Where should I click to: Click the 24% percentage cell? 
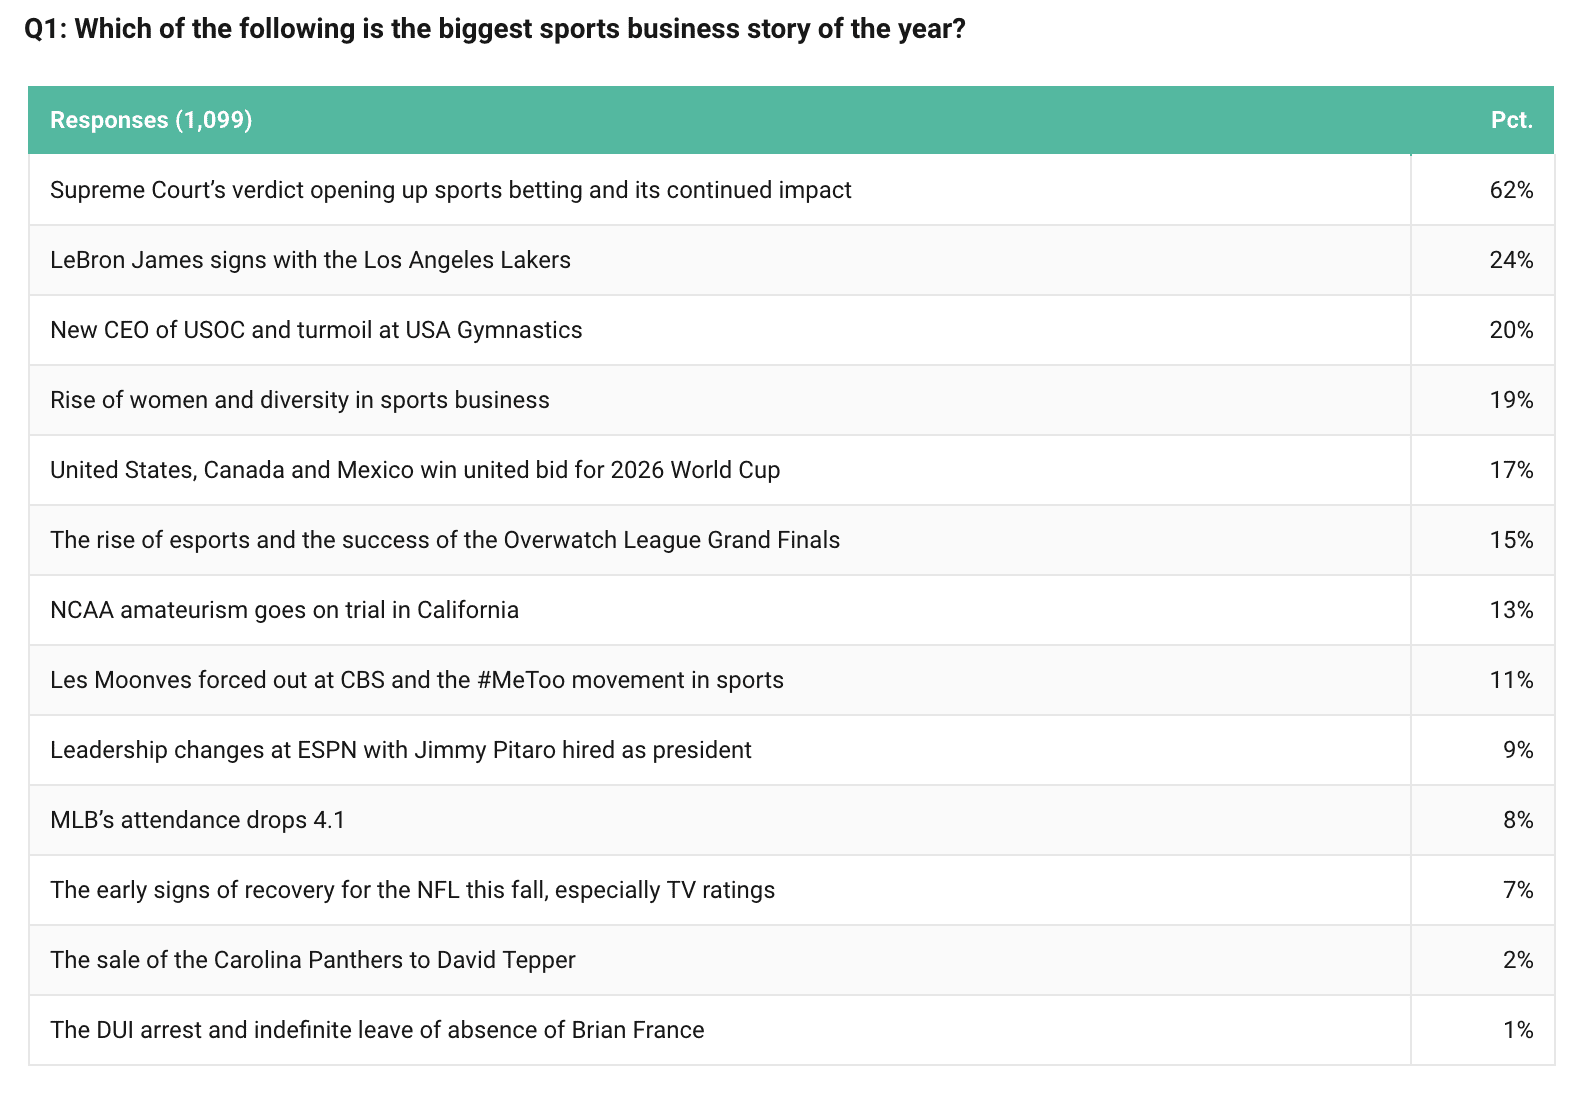tap(1511, 260)
